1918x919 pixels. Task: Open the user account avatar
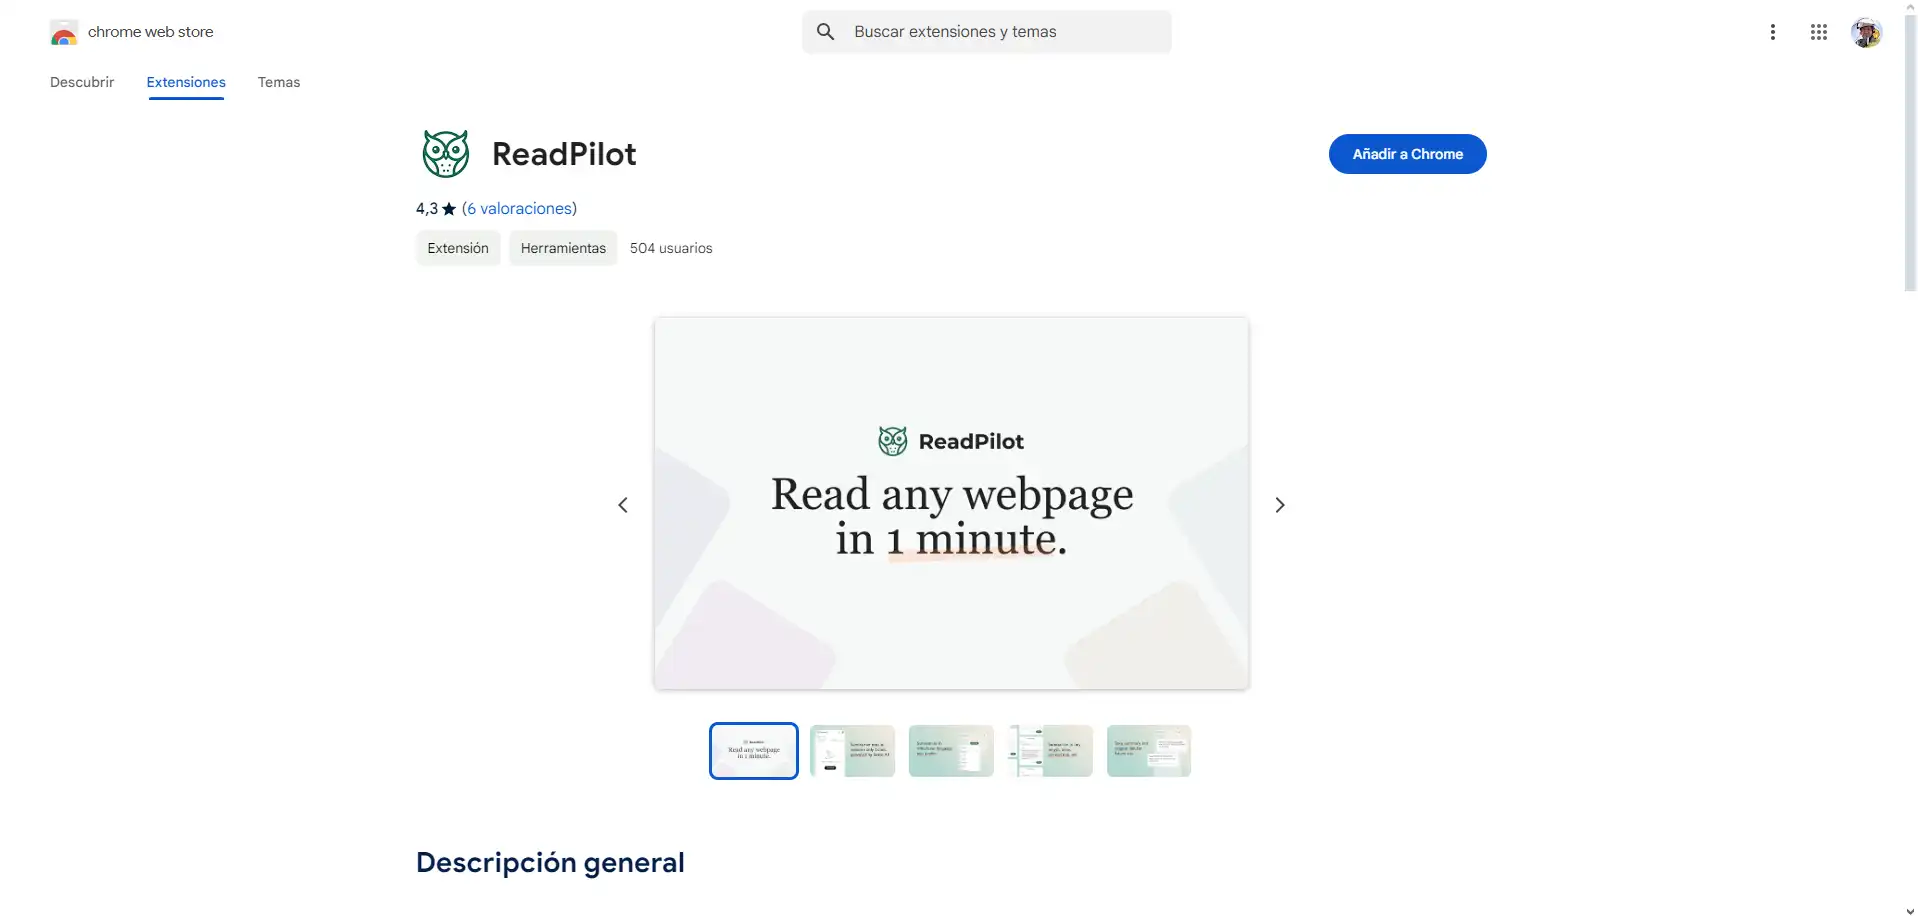1865,32
